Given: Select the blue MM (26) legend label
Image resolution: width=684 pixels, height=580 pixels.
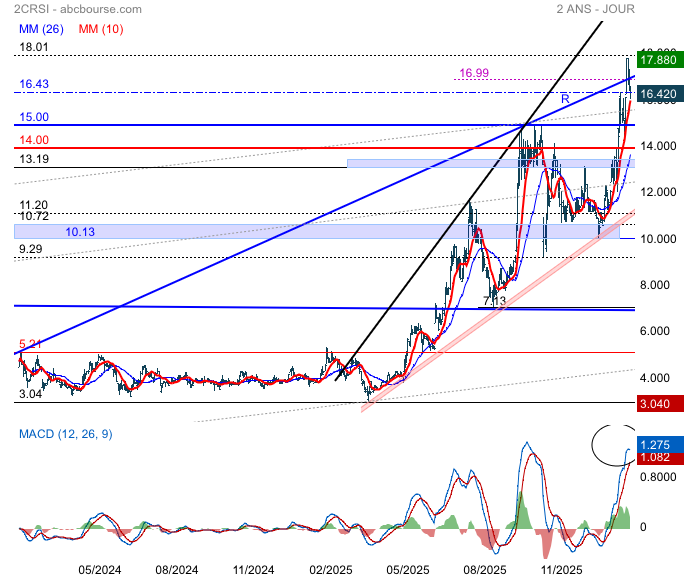Looking at the screenshot, I should coord(41,29).
